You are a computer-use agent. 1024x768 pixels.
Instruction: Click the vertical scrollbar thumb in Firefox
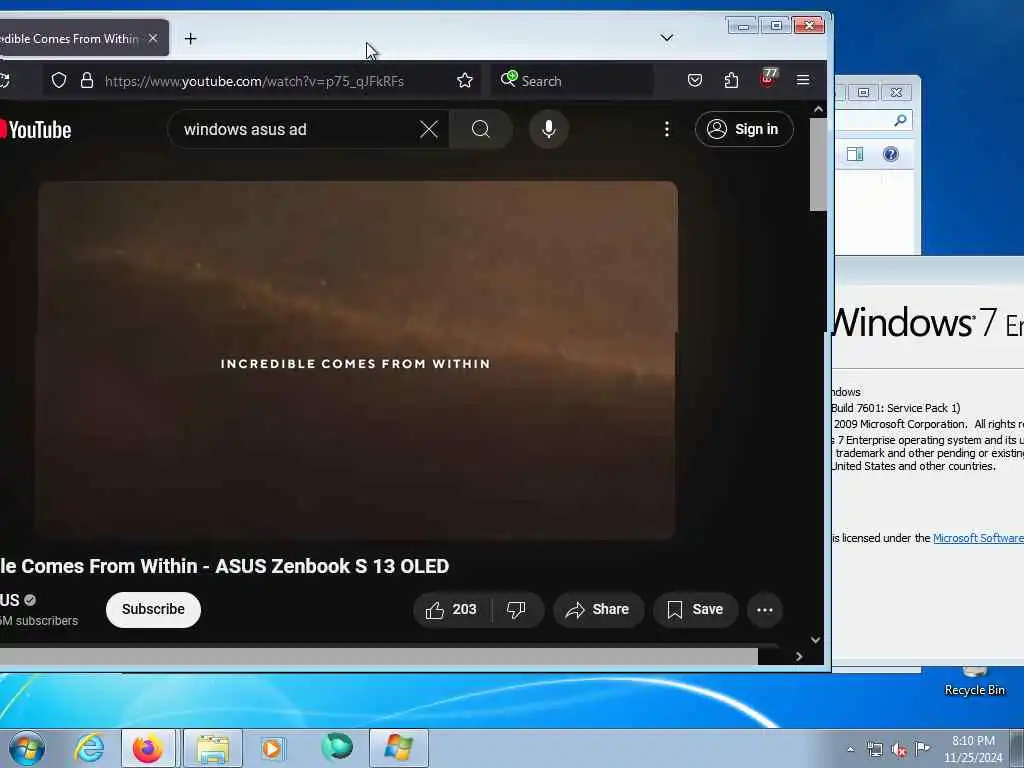tap(818, 165)
